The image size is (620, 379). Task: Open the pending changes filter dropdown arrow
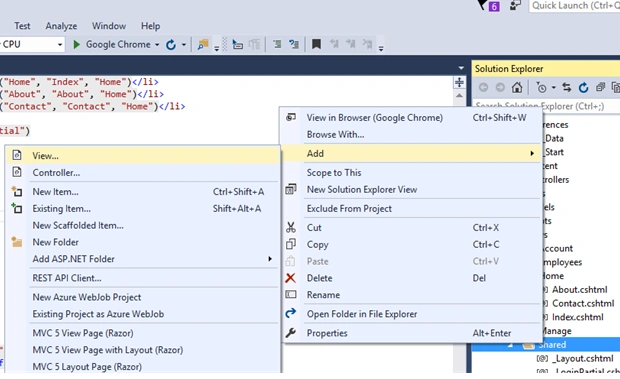point(554,87)
